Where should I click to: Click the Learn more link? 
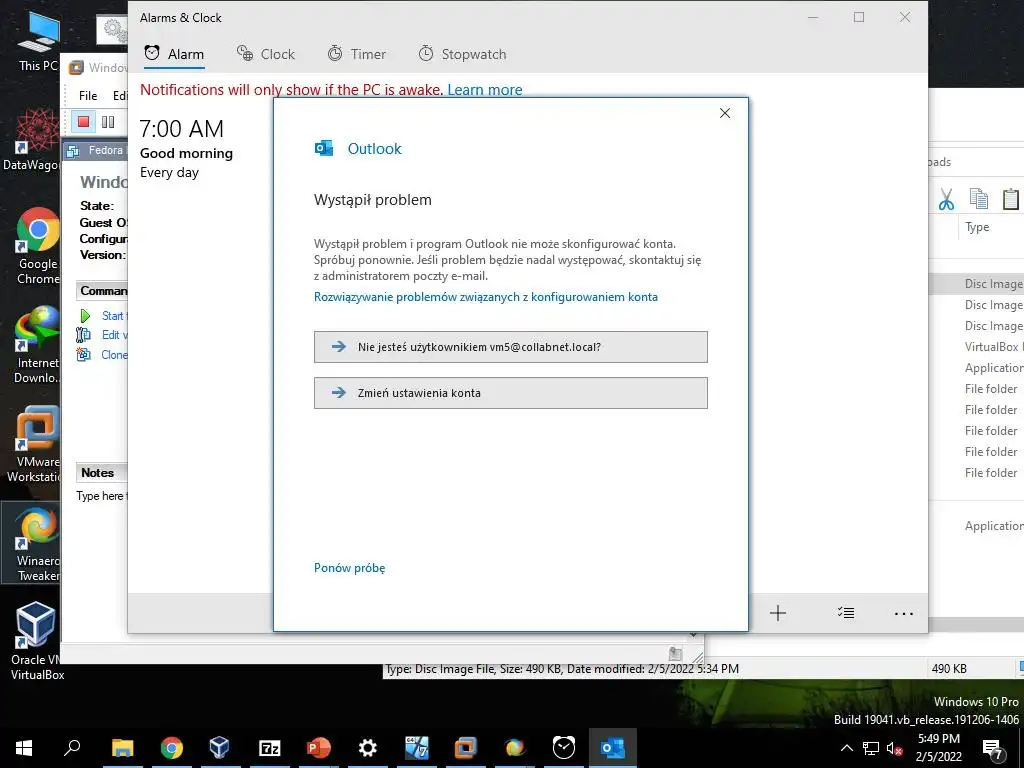(485, 89)
